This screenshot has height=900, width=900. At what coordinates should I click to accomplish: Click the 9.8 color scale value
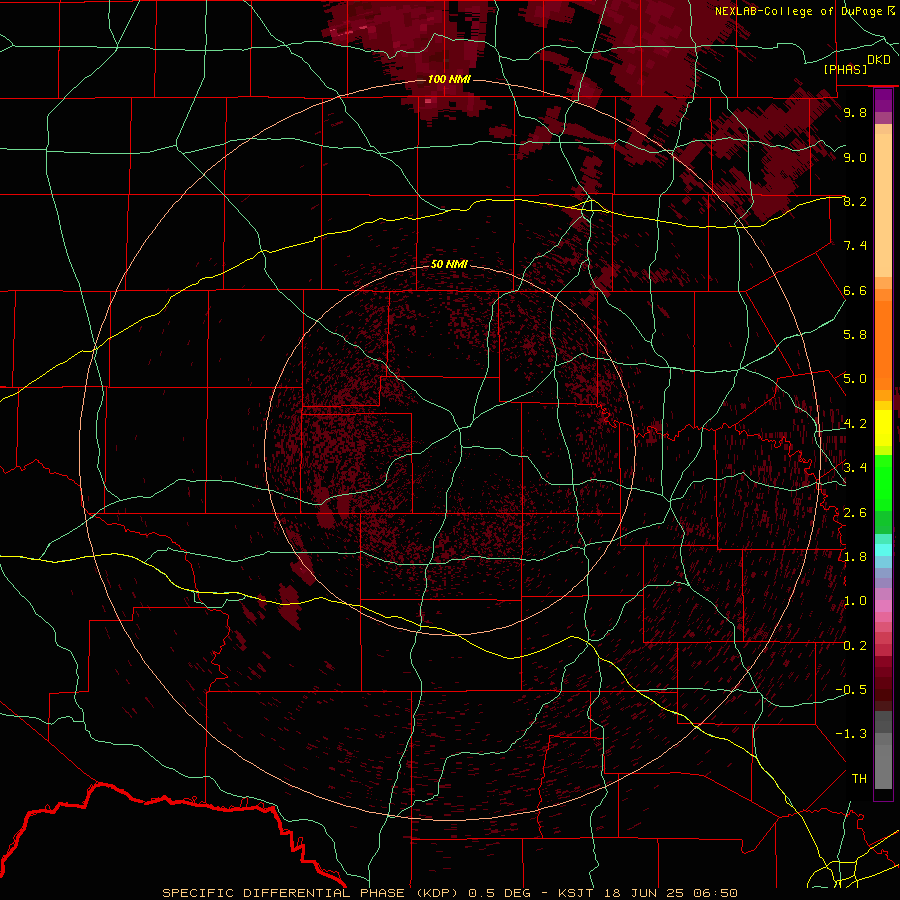[x=855, y=112]
